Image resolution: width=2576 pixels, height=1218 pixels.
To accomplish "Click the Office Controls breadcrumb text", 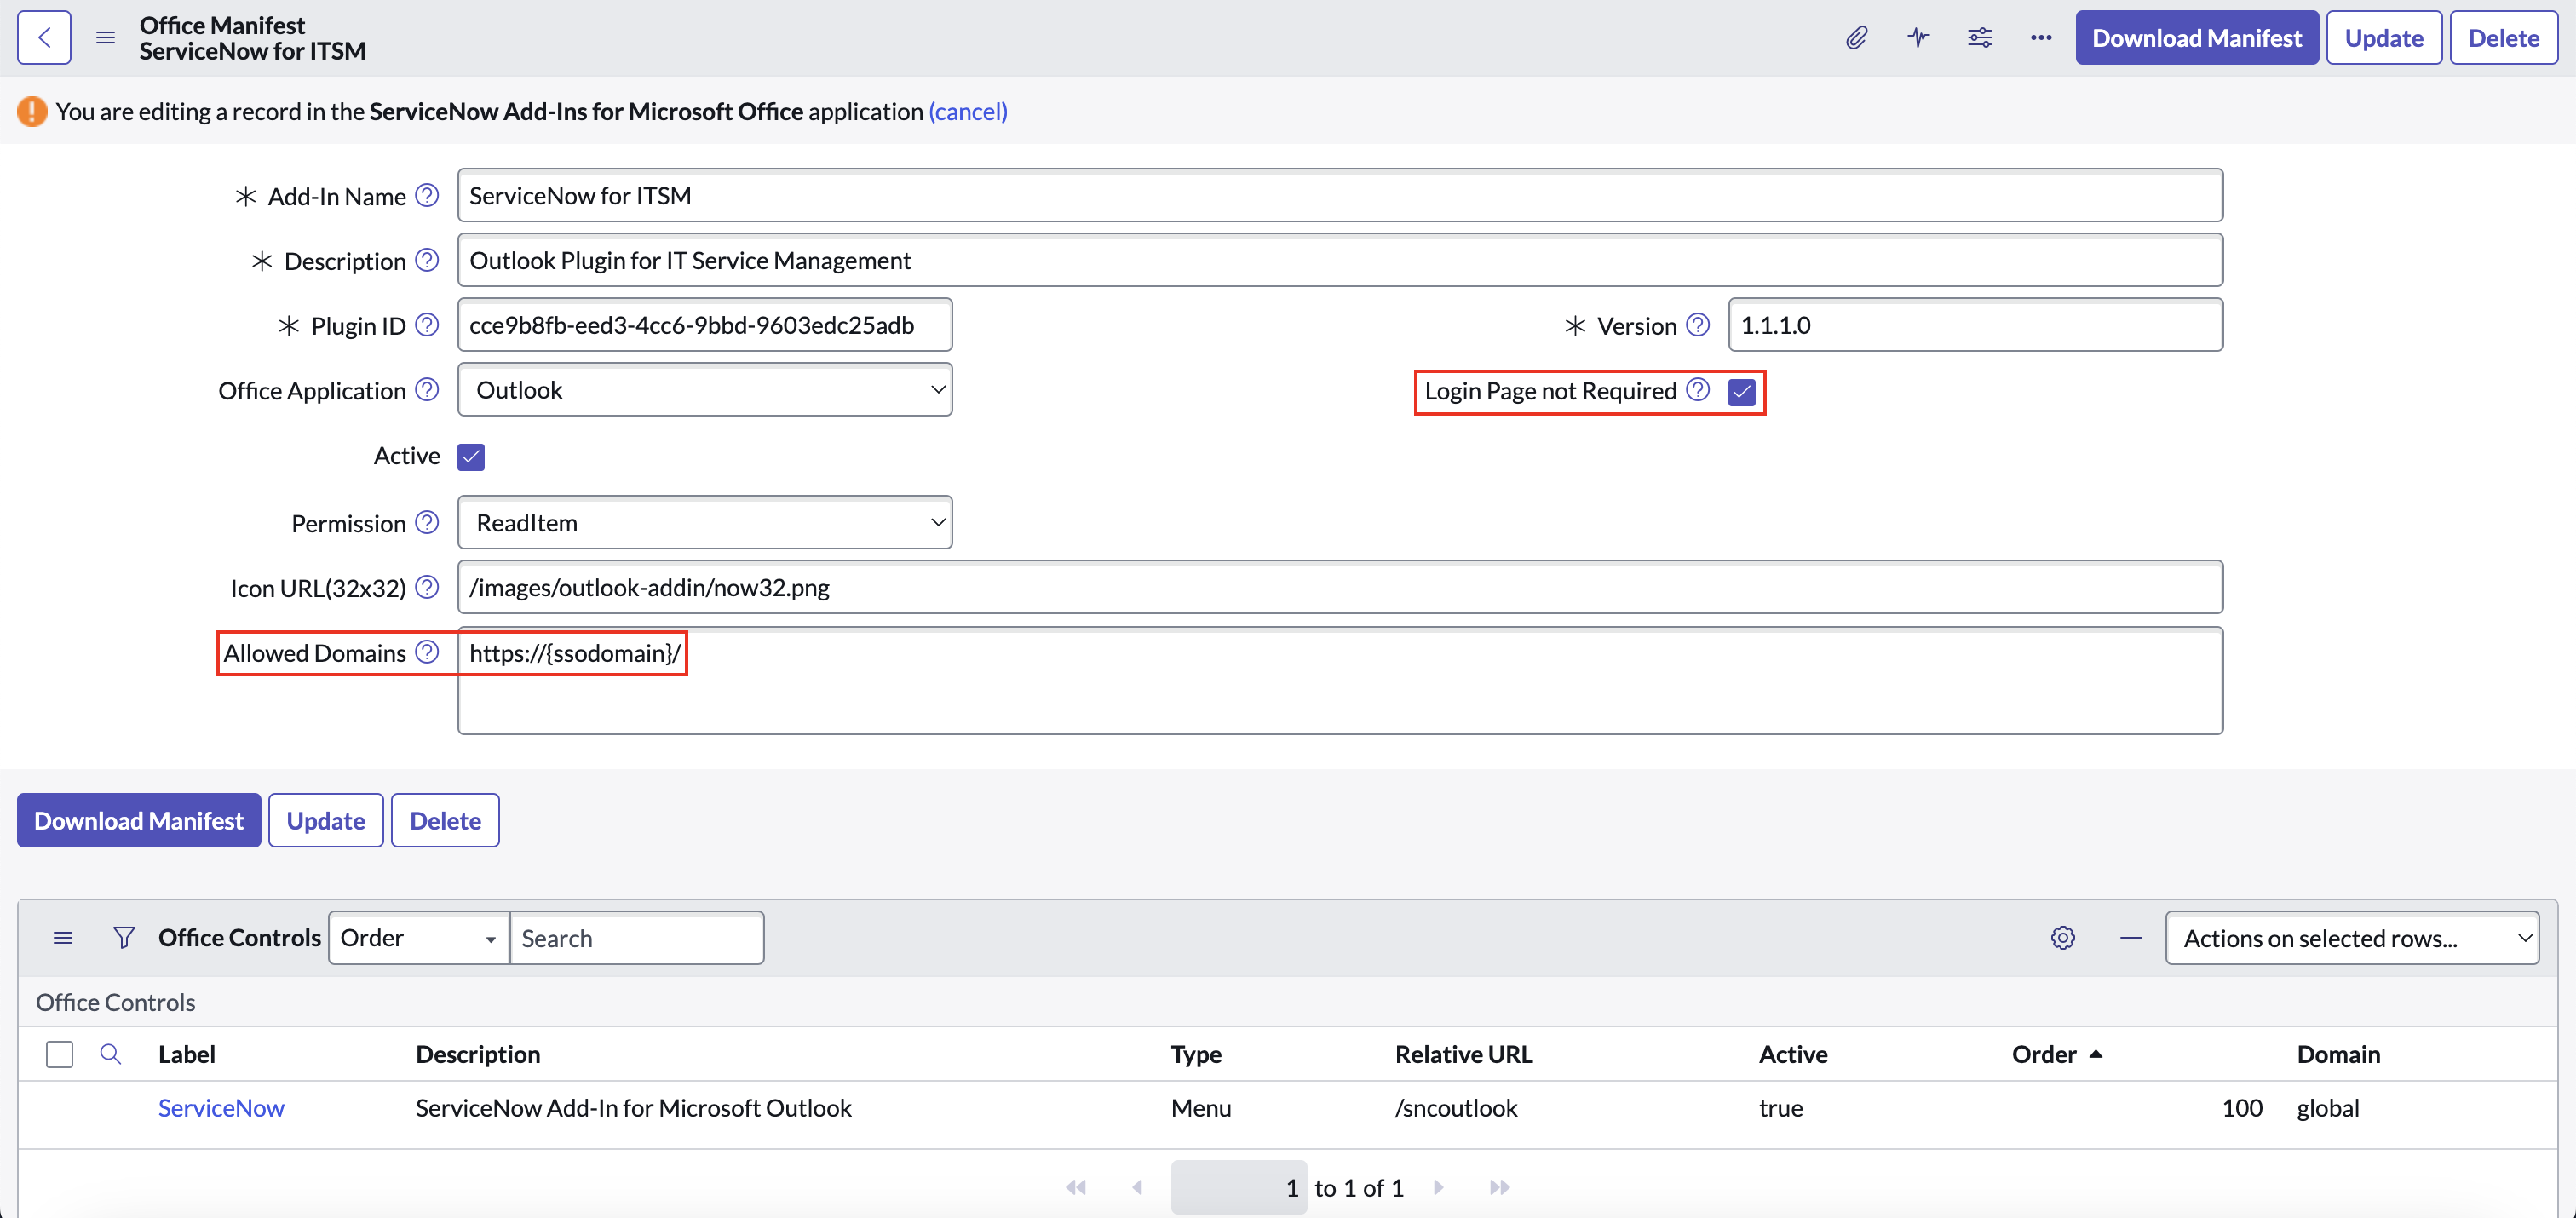I will (116, 1002).
